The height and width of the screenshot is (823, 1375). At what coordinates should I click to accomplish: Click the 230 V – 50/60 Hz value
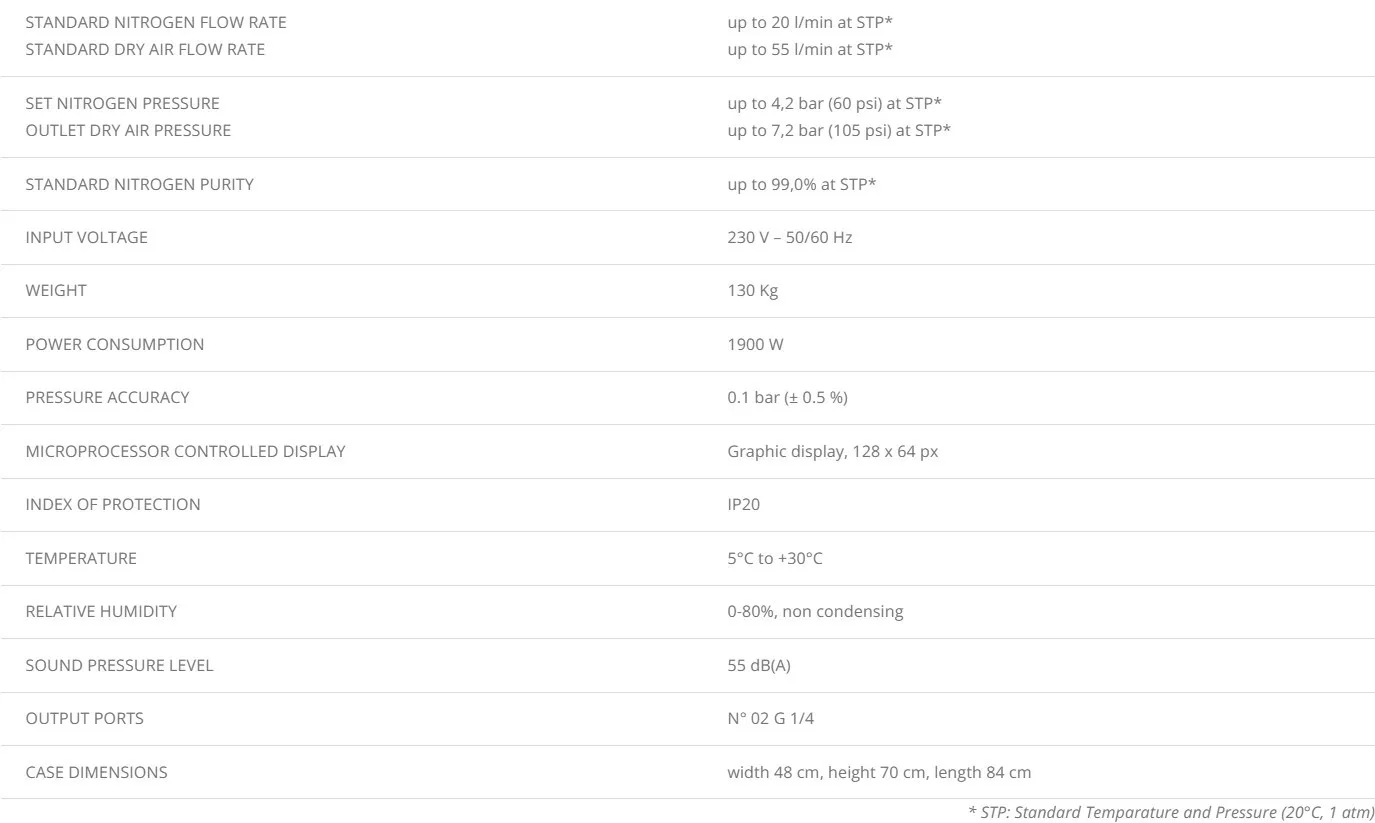click(x=789, y=237)
